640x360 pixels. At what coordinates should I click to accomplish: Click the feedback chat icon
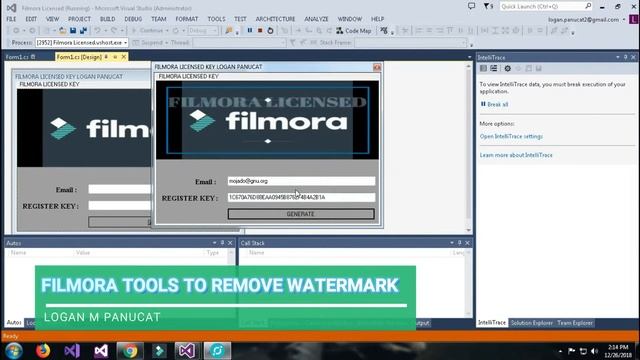pos(471,6)
